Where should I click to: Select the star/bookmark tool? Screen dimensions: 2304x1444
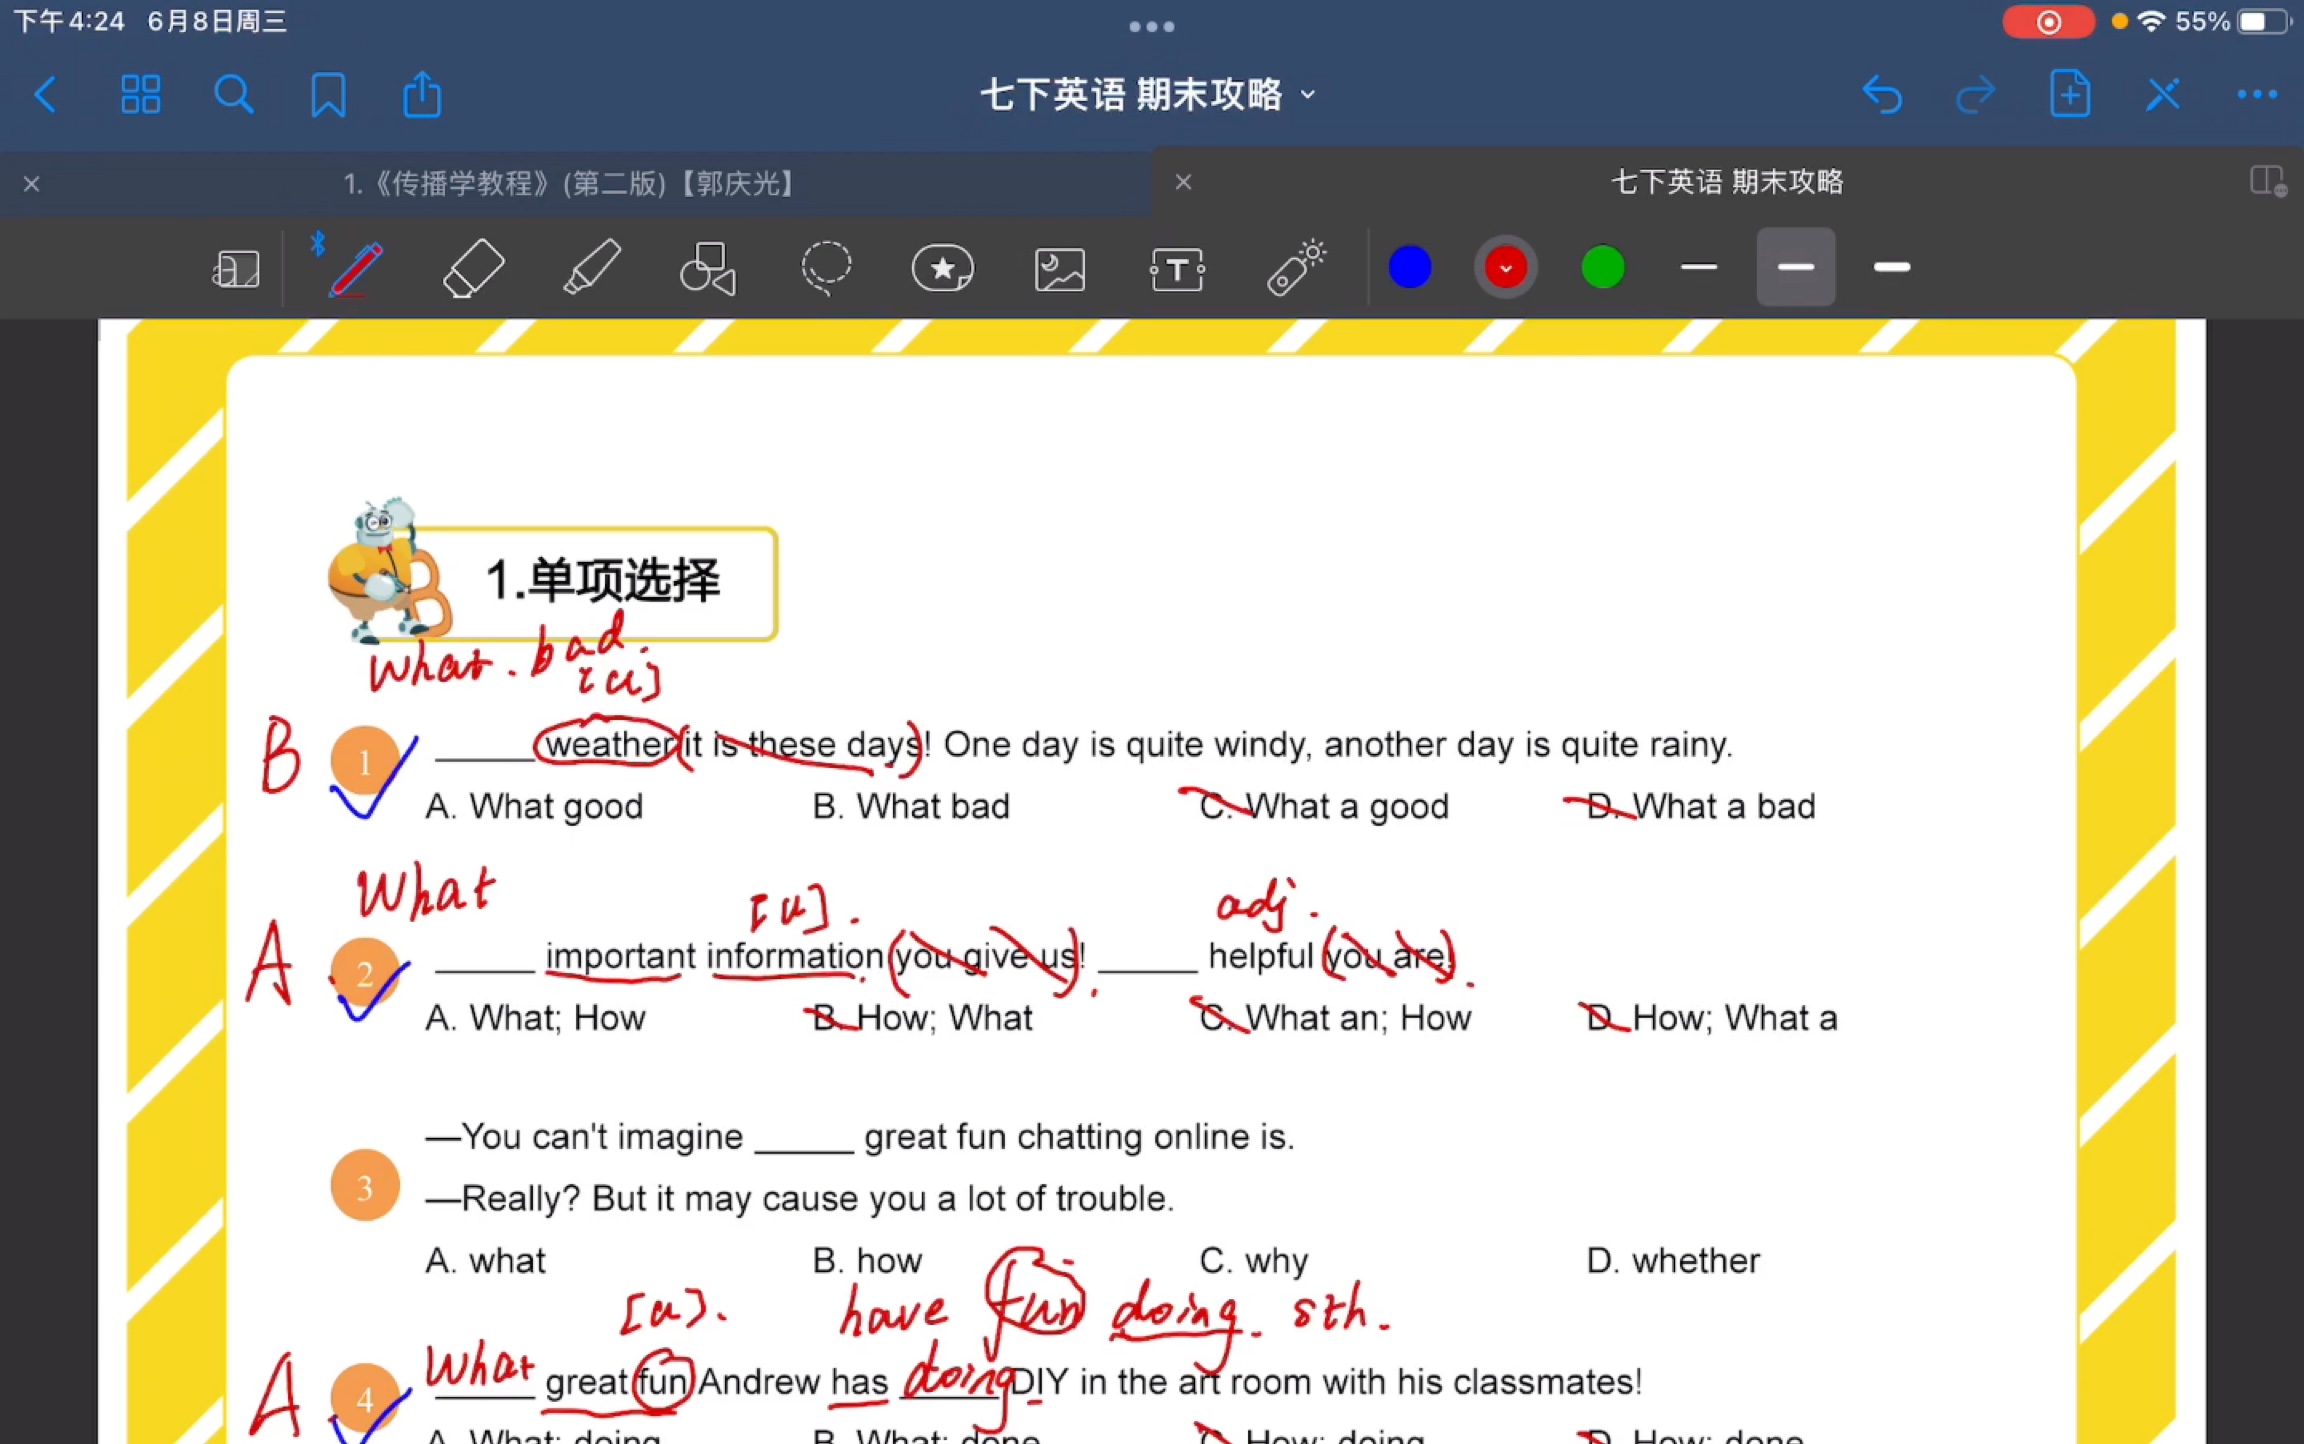[943, 266]
